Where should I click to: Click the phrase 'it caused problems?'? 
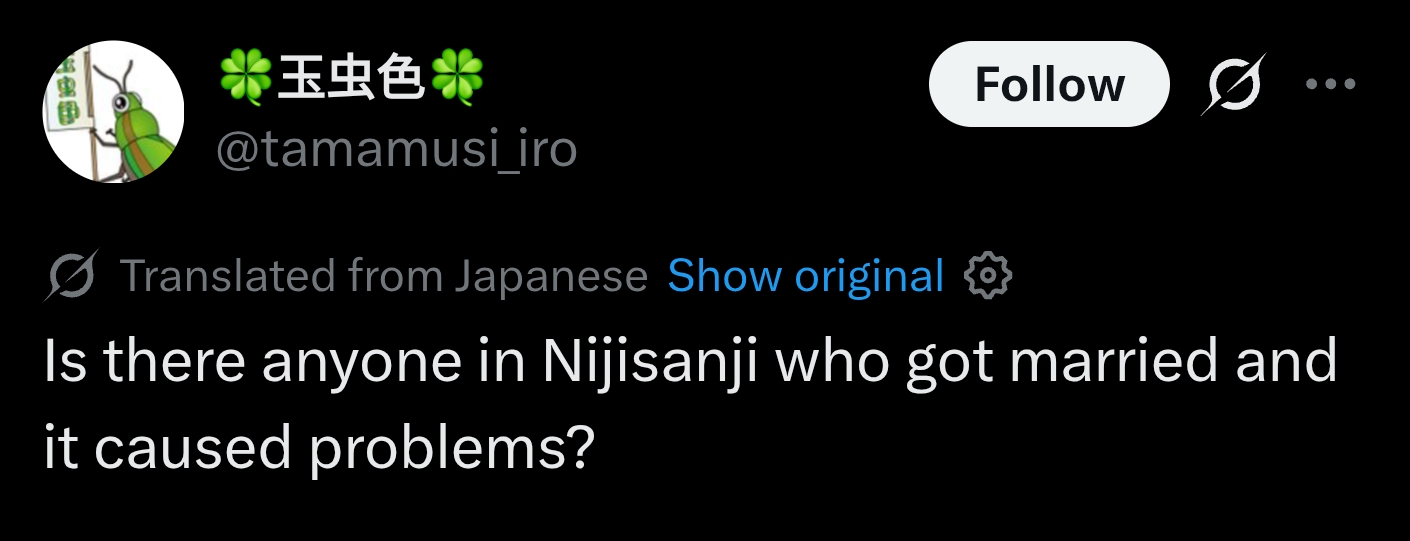[x=319, y=448]
